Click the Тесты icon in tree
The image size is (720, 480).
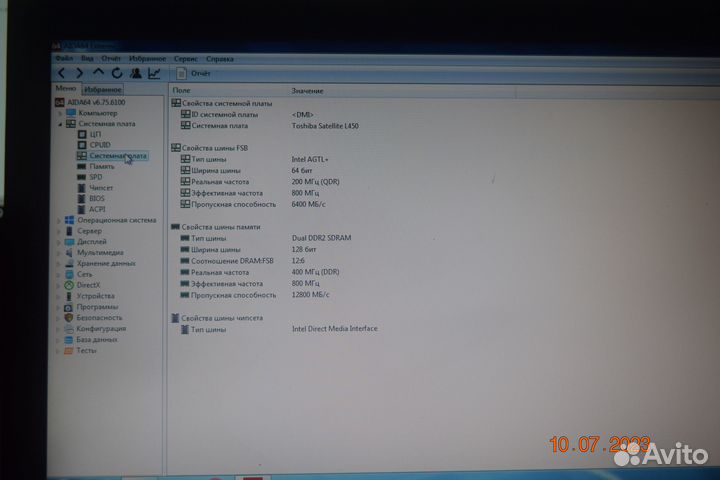(68, 350)
